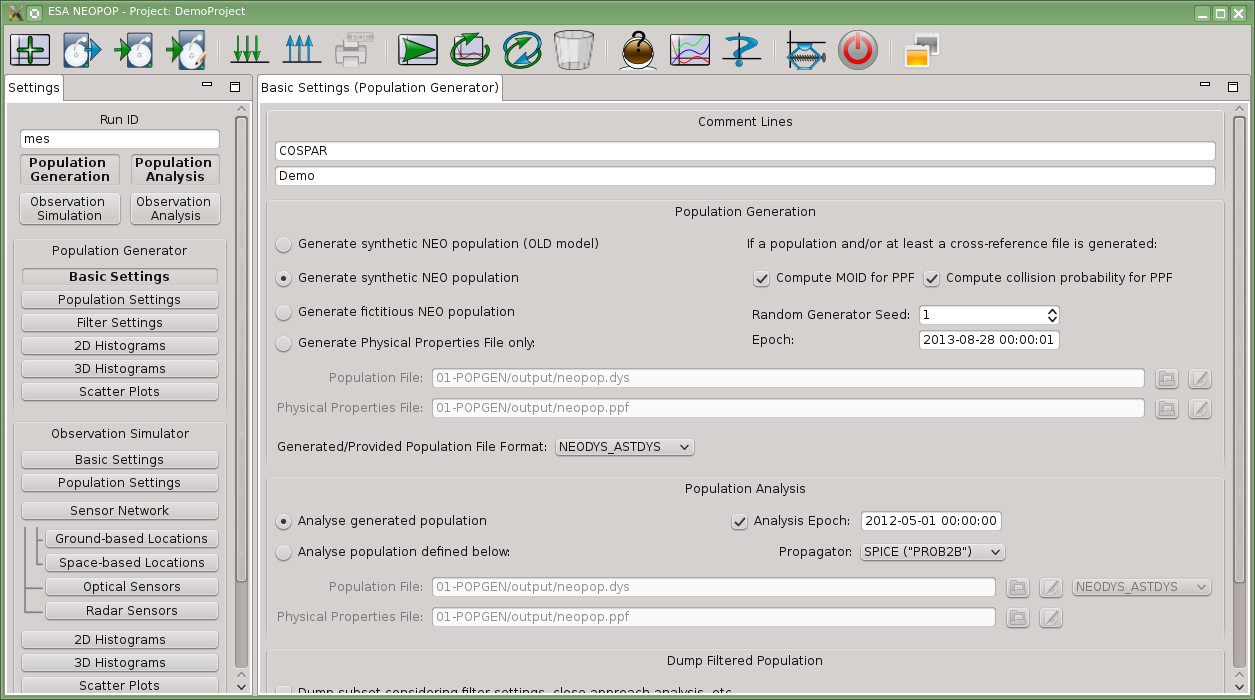The image size is (1255, 700).
Task: Click the Run ID input field
Action: point(120,140)
